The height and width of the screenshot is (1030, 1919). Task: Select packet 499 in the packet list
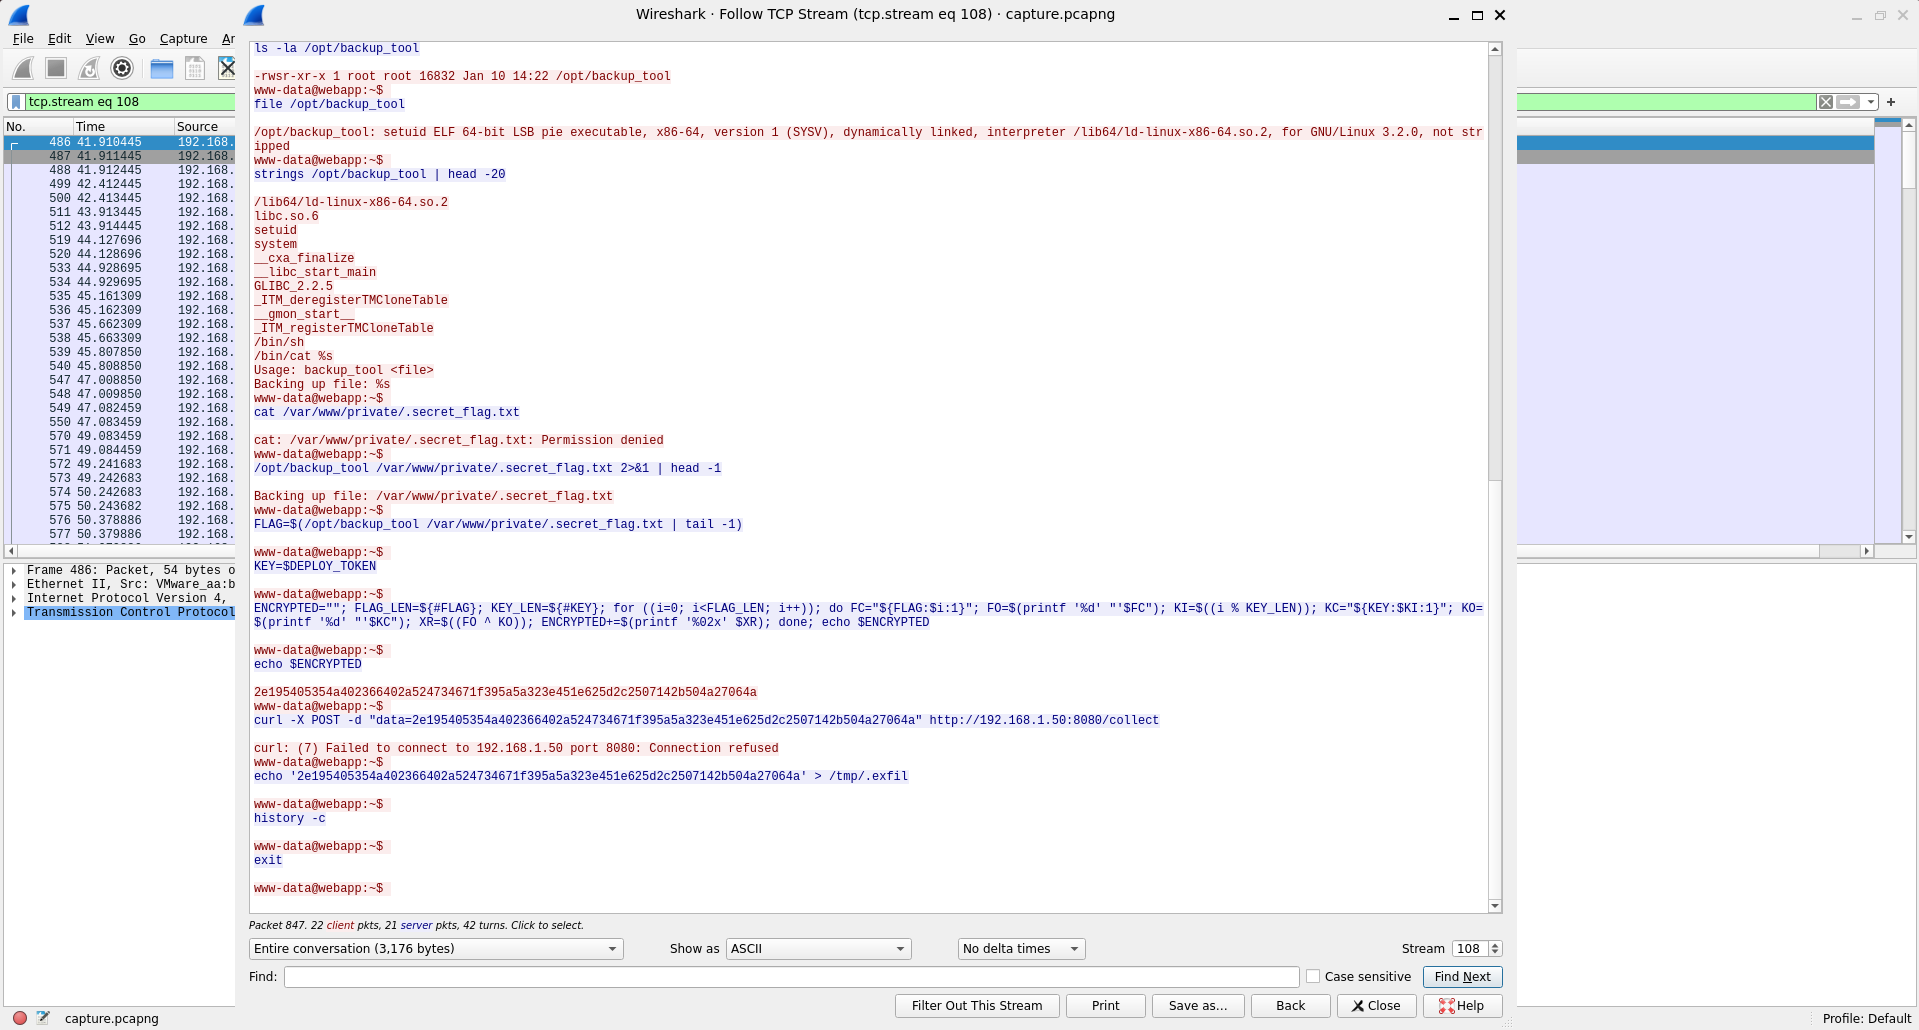(120, 184)
